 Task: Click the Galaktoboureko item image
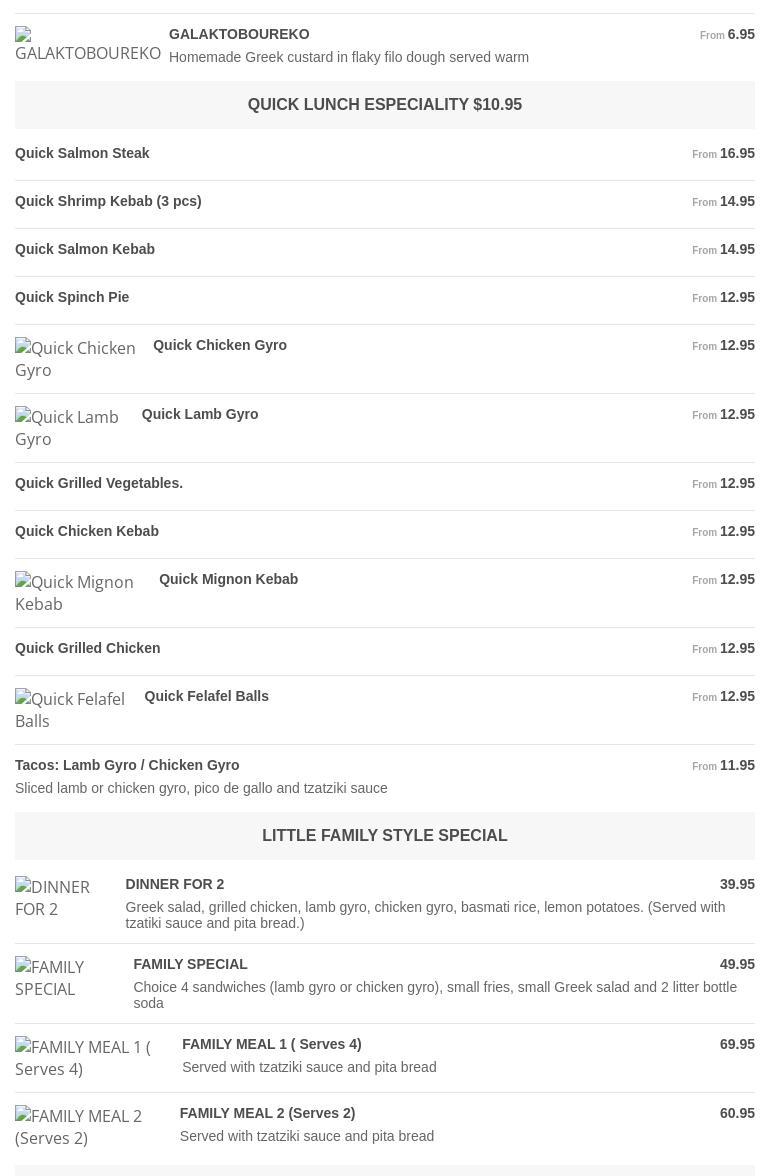coord(88,45)
